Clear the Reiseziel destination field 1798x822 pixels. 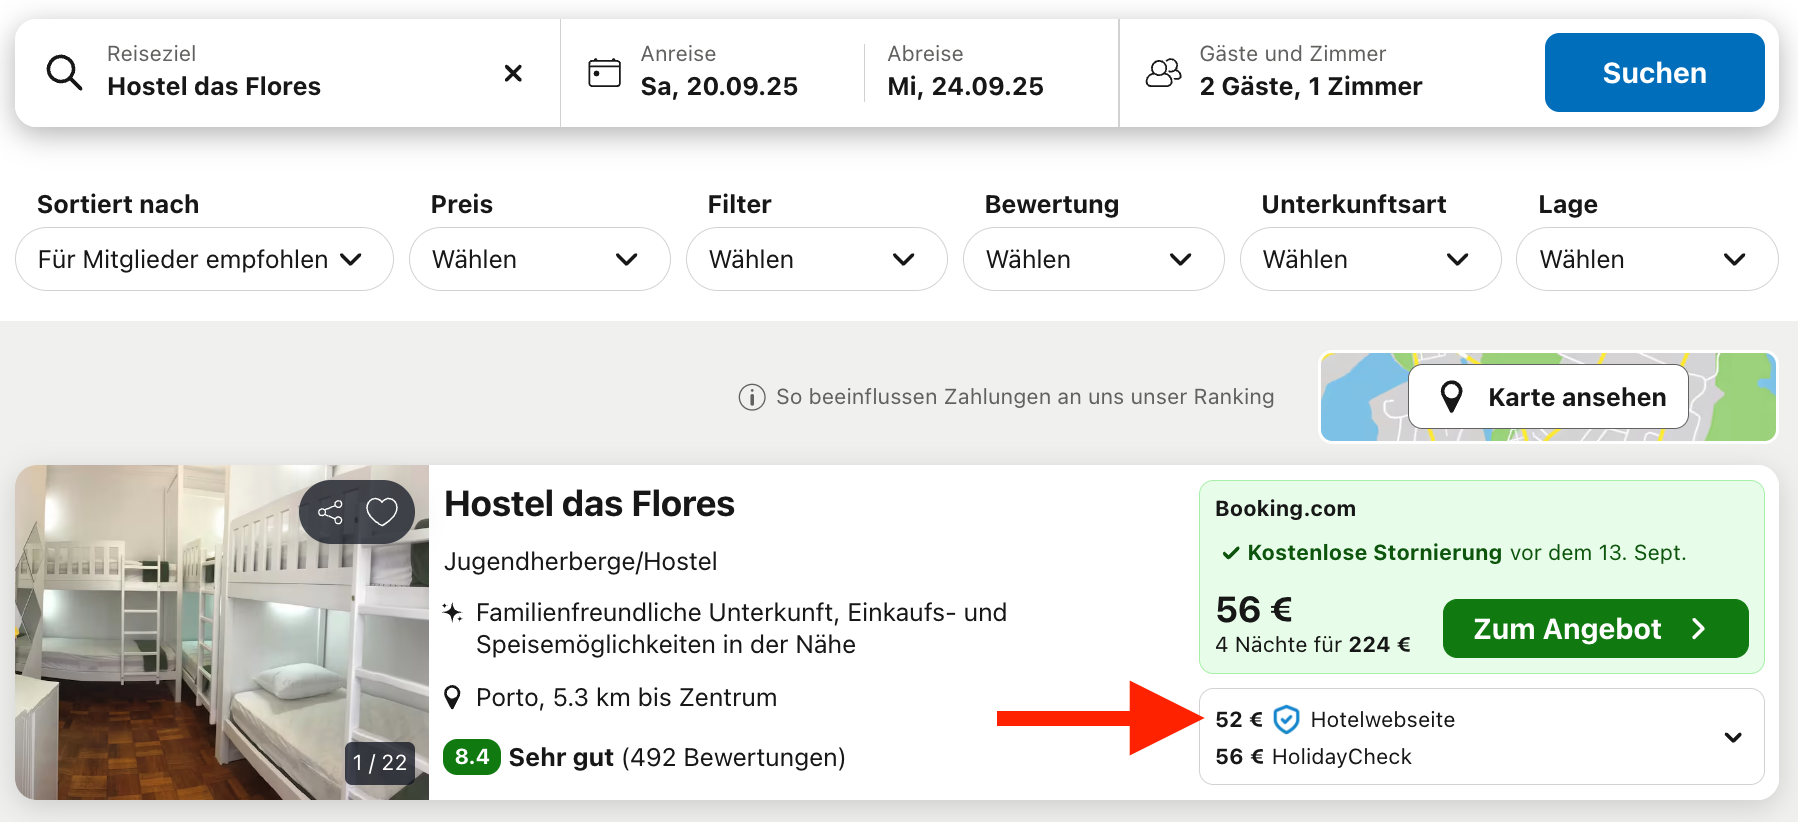tap(513, 73)
